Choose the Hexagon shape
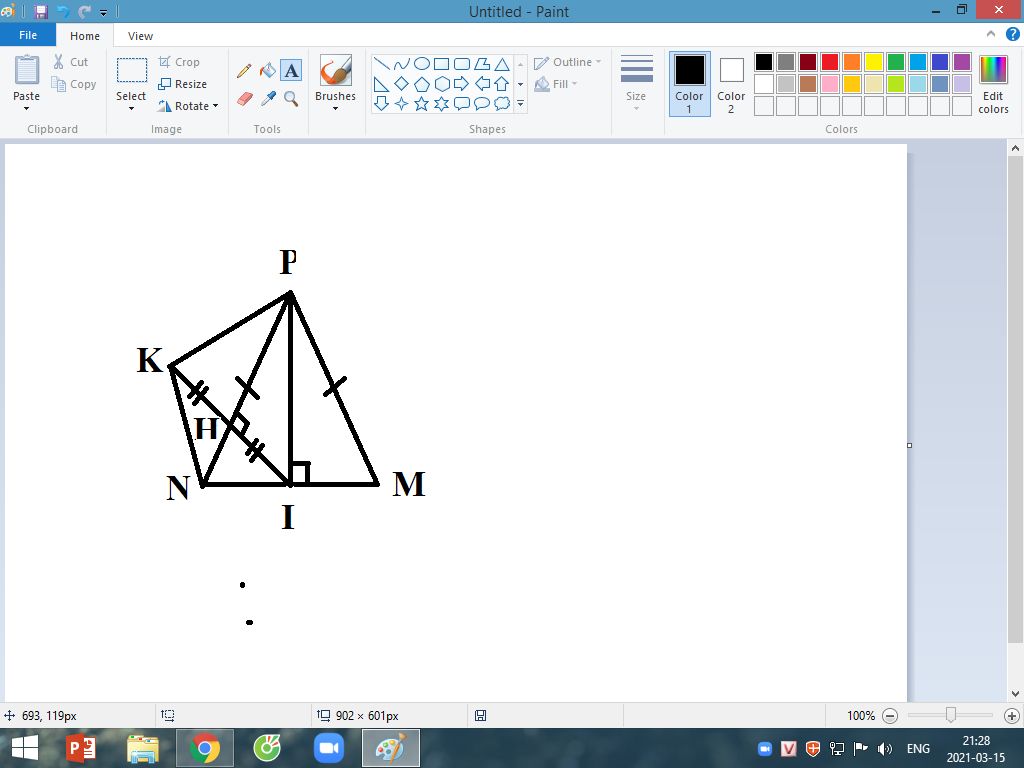1024x768 pixels. tap(441, 84)
